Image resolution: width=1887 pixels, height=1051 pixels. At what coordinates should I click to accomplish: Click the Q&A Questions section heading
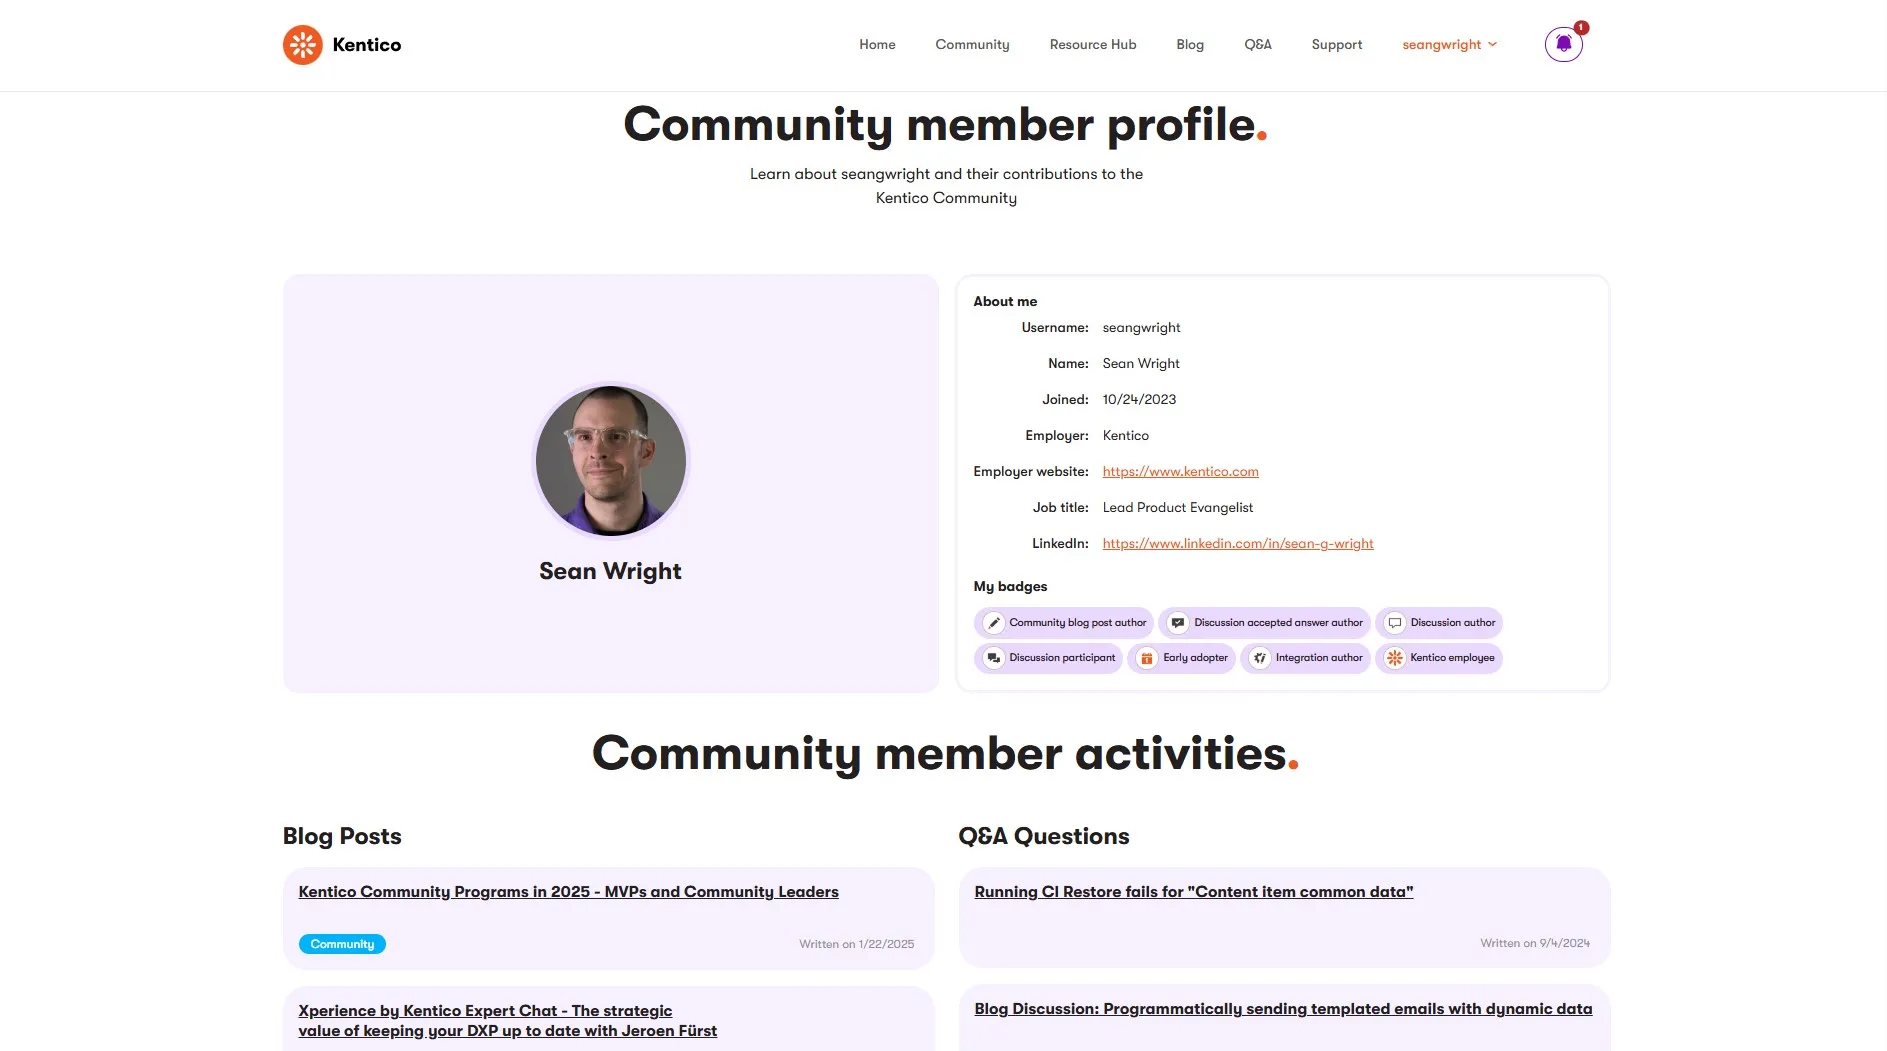pyautogui.click(x=1043, y=836)
